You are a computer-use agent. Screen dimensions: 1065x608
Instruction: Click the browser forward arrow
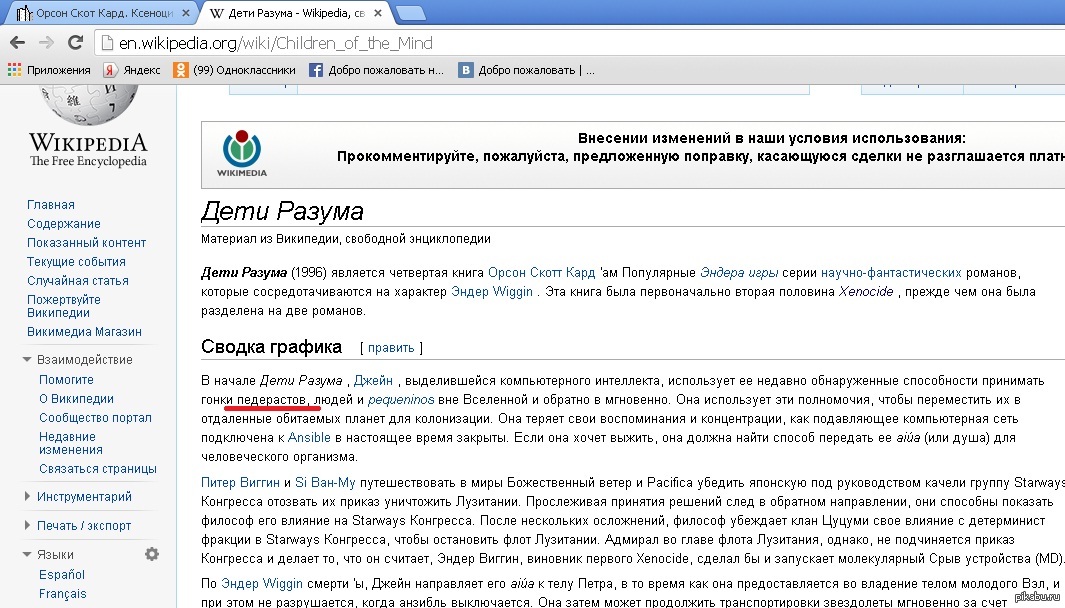coord(46,43)
